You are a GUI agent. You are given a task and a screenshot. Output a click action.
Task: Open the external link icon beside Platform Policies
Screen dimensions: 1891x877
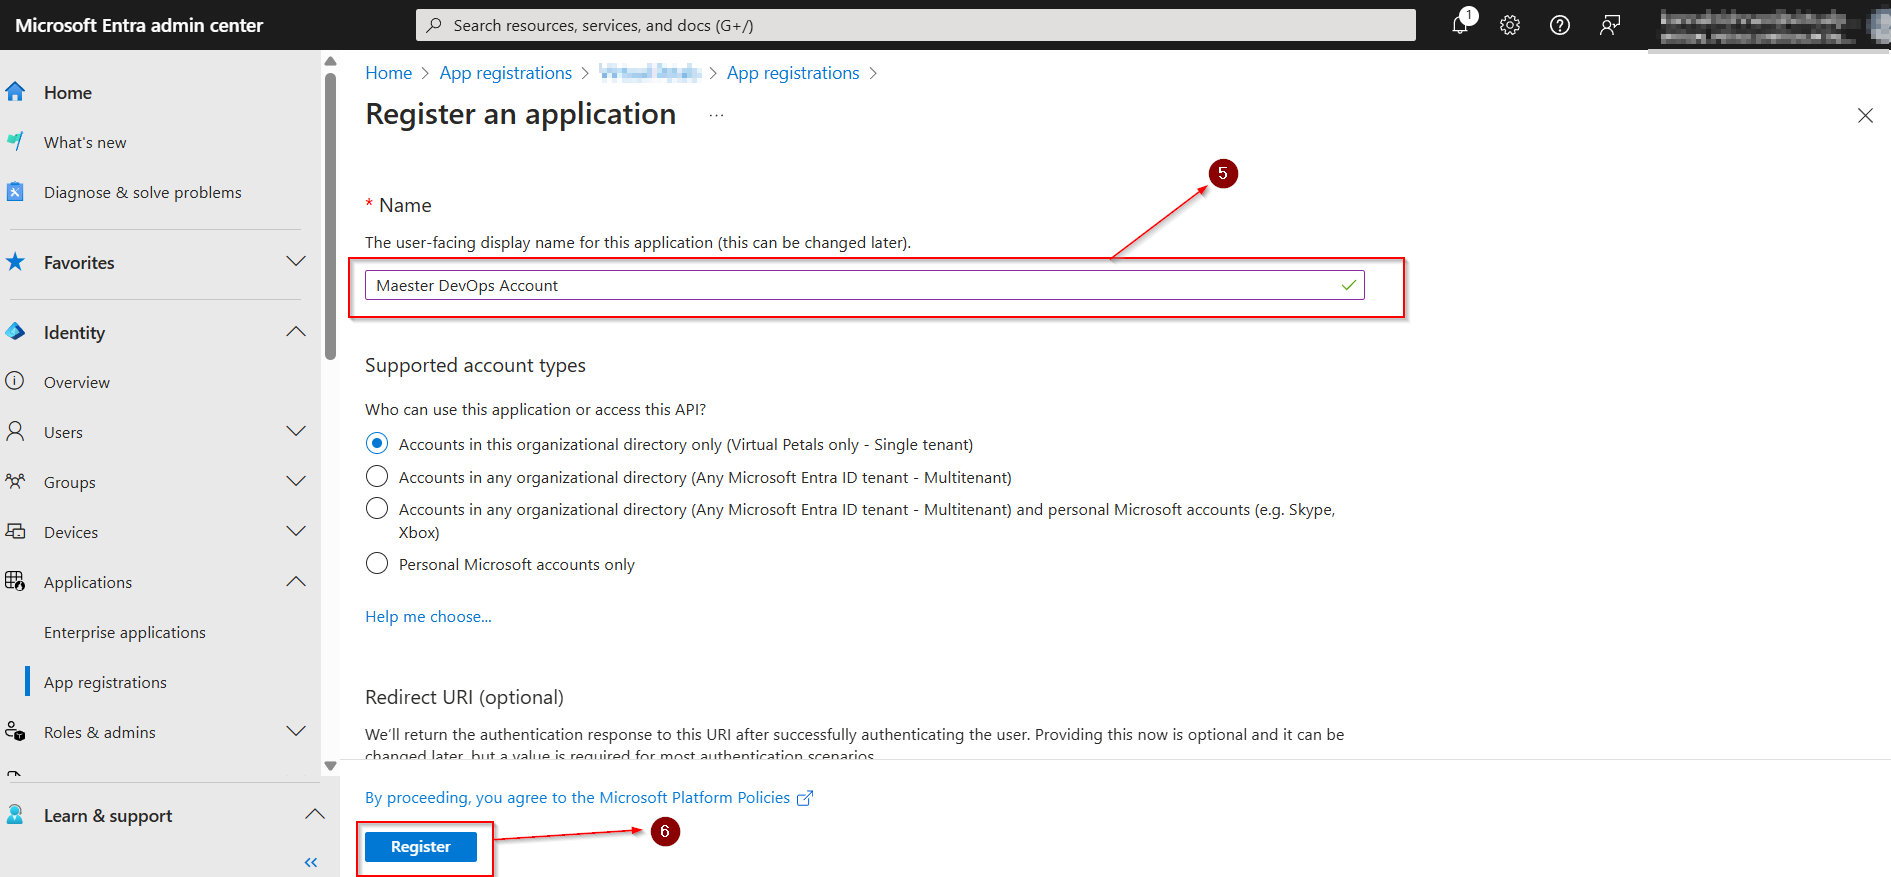[805, 798]
